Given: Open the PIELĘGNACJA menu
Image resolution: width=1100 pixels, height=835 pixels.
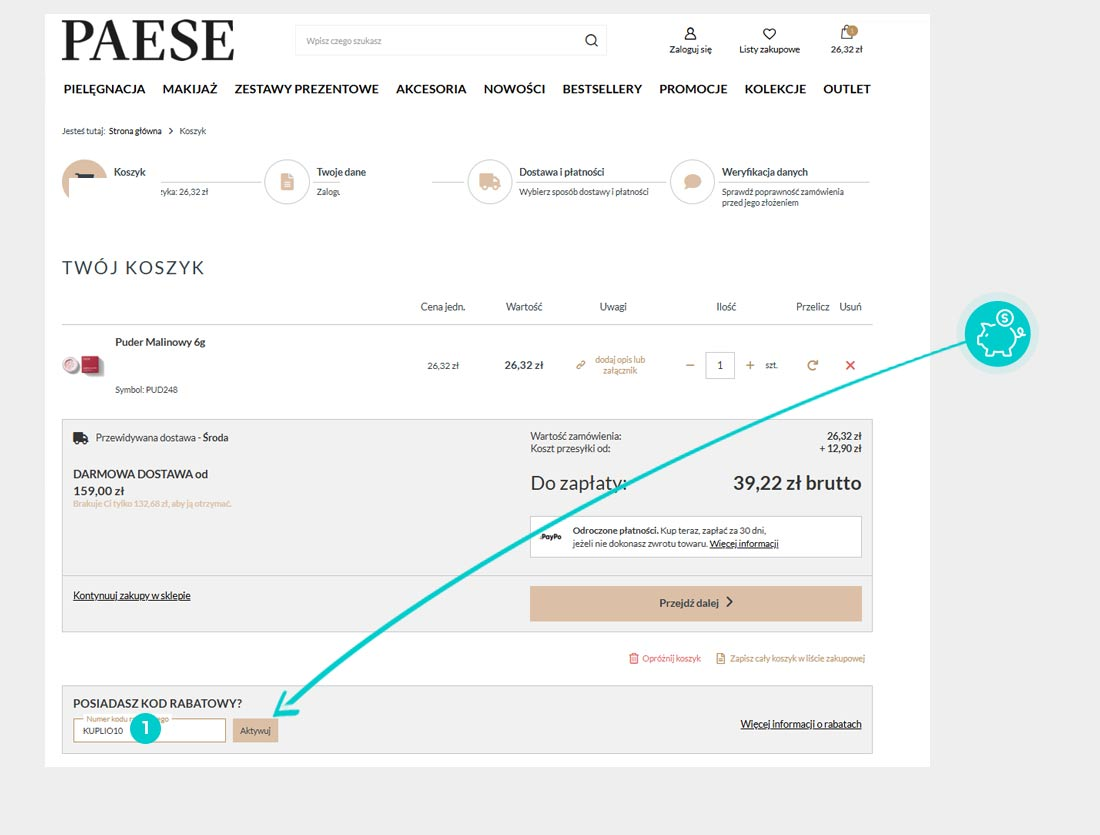Looking at the screenshot, I should click(x=104, y=89).
